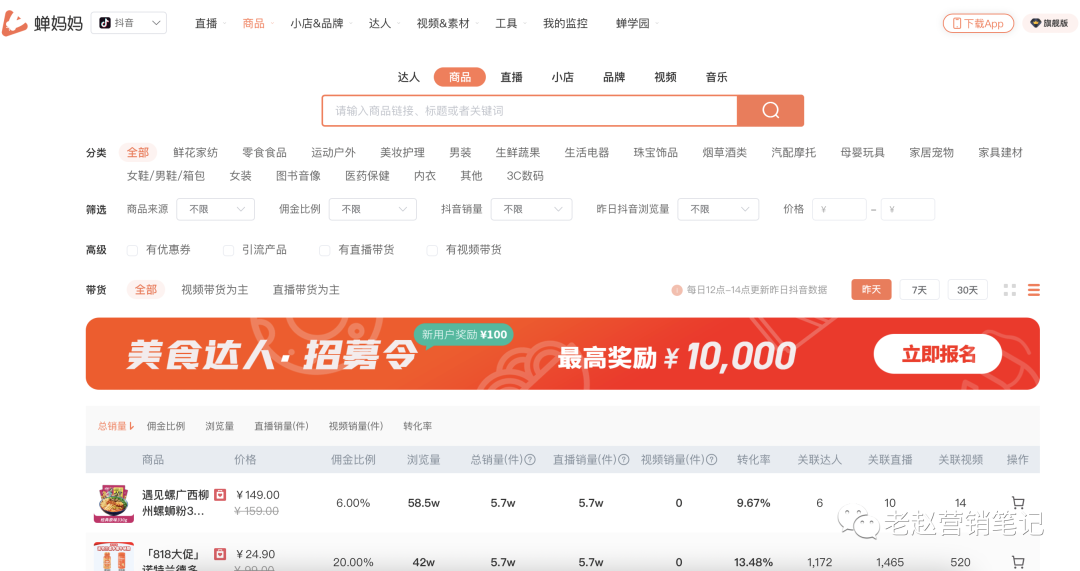Image resolution: width=1080 pixels, height=571 pixels.
Task: Click the 蝉妈妈 logo
Action: click(x=42, y=23)
